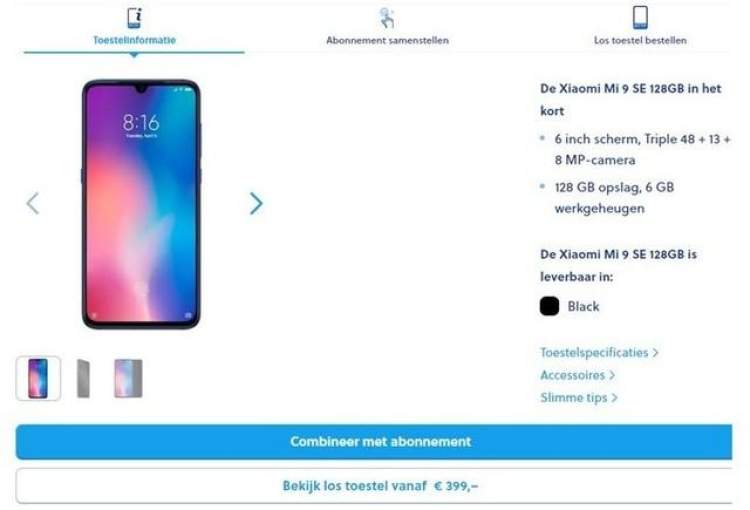Open the Toestelinformatie tab
The image size is (750, 510).
coord(134,40)
